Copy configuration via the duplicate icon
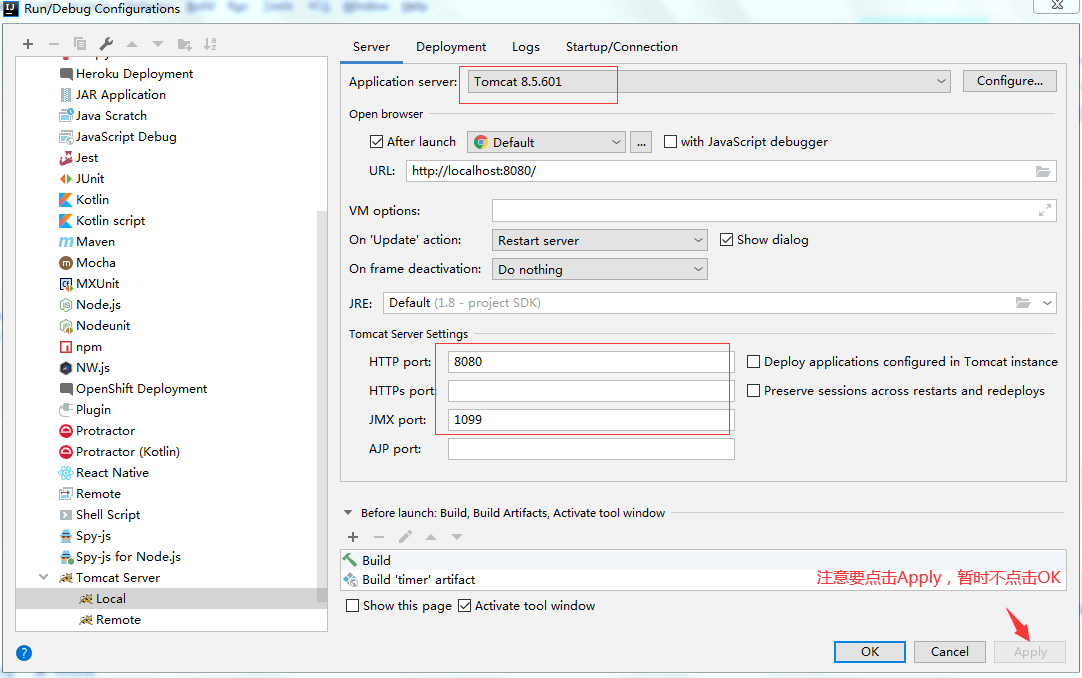 pyautogui.click(x=80, y=44)
